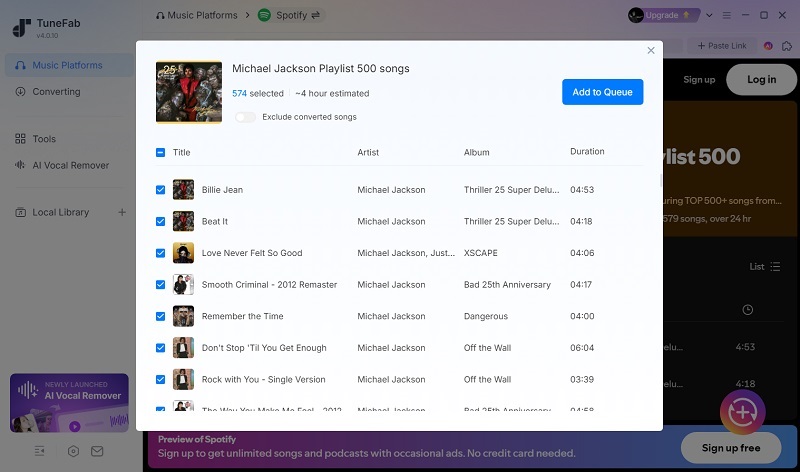Click the TuneFab logo icon

21,28
